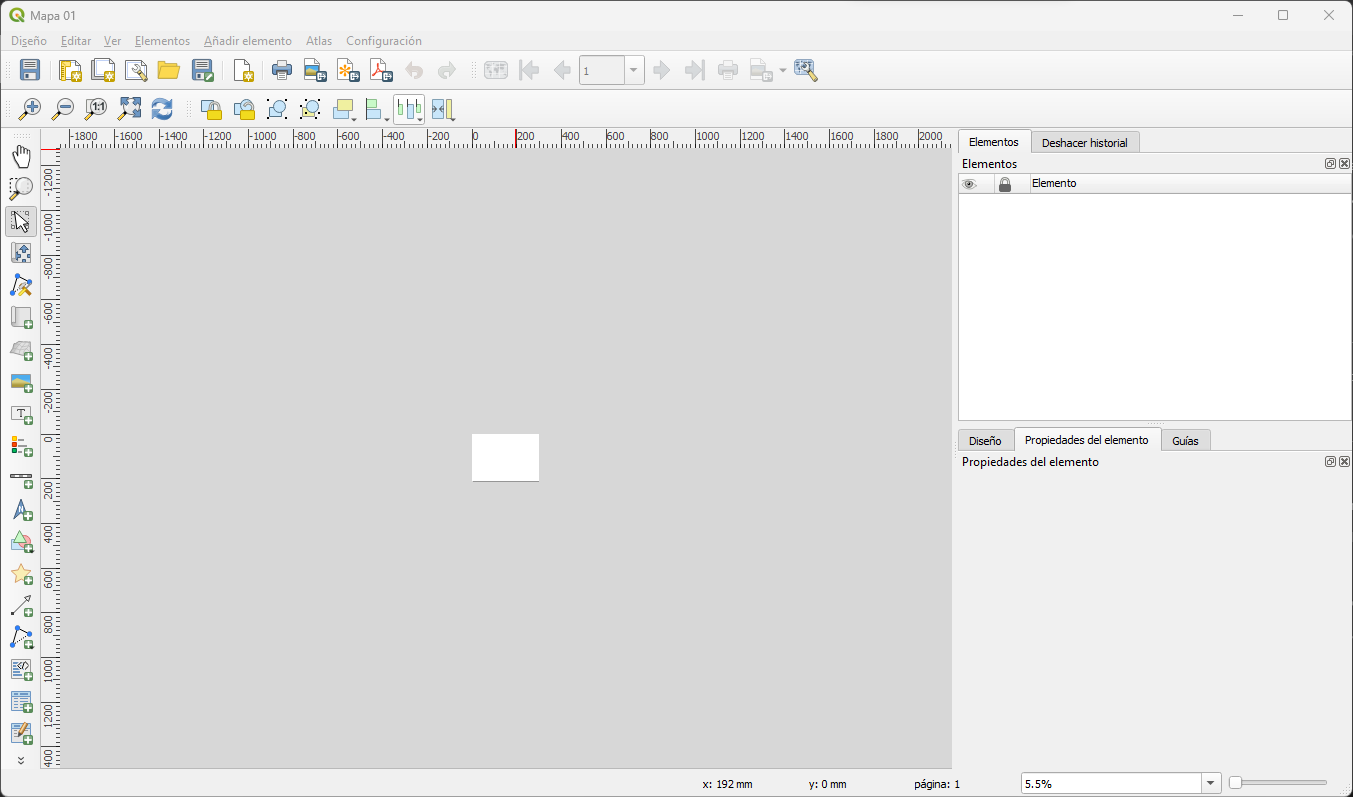The height and width of the screenshot is (797, 1353).
Task: Click the lock column header in Elementos
Action: [1005, 184]
